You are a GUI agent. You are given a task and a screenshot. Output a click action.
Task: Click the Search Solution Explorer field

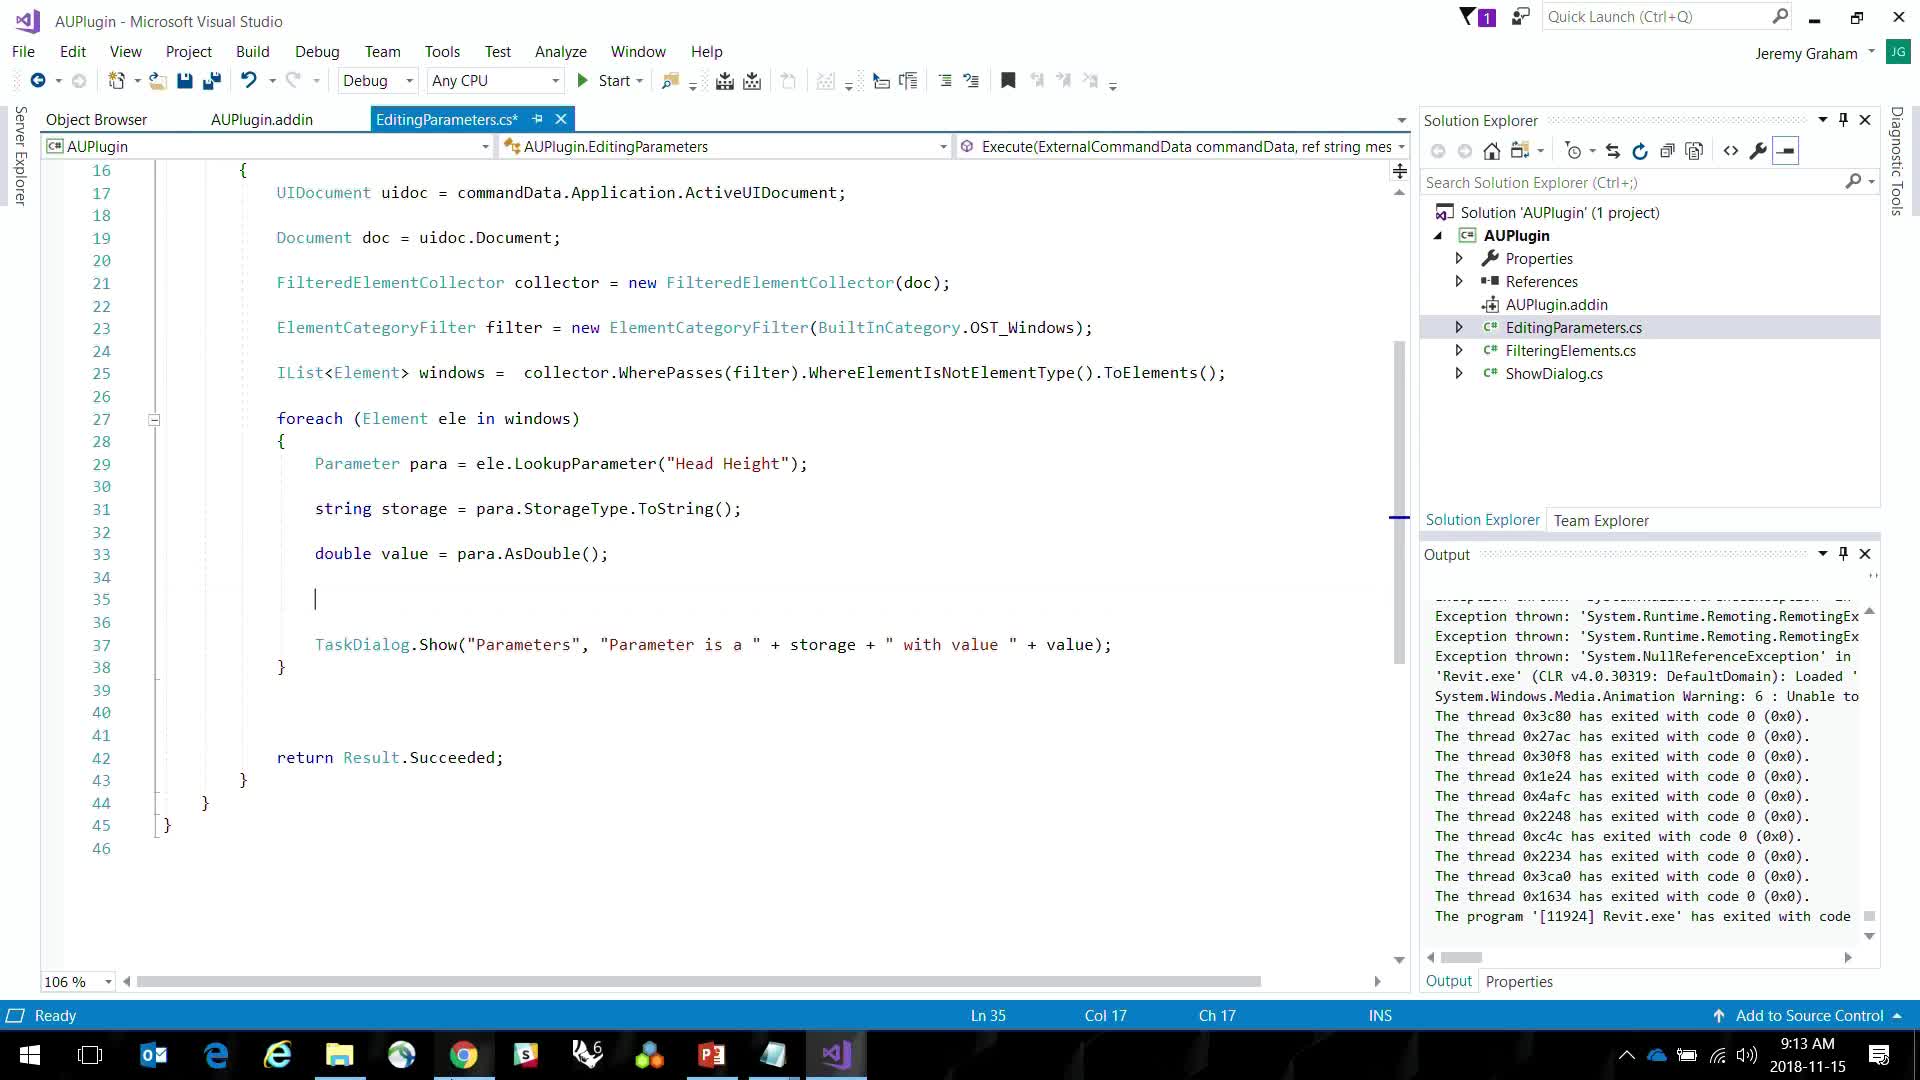[1632, 183]
